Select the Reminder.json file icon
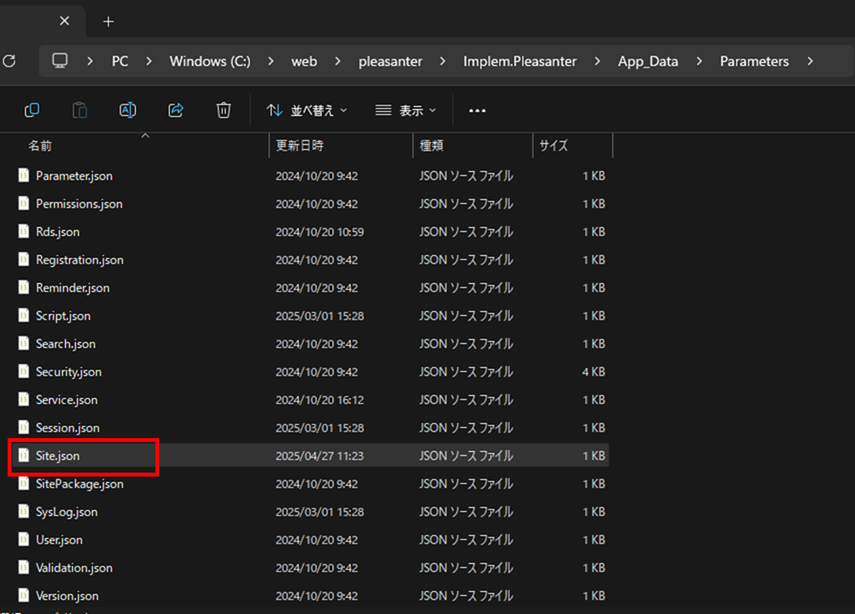This screenshot has width=855, height=614. pos(23,287)
